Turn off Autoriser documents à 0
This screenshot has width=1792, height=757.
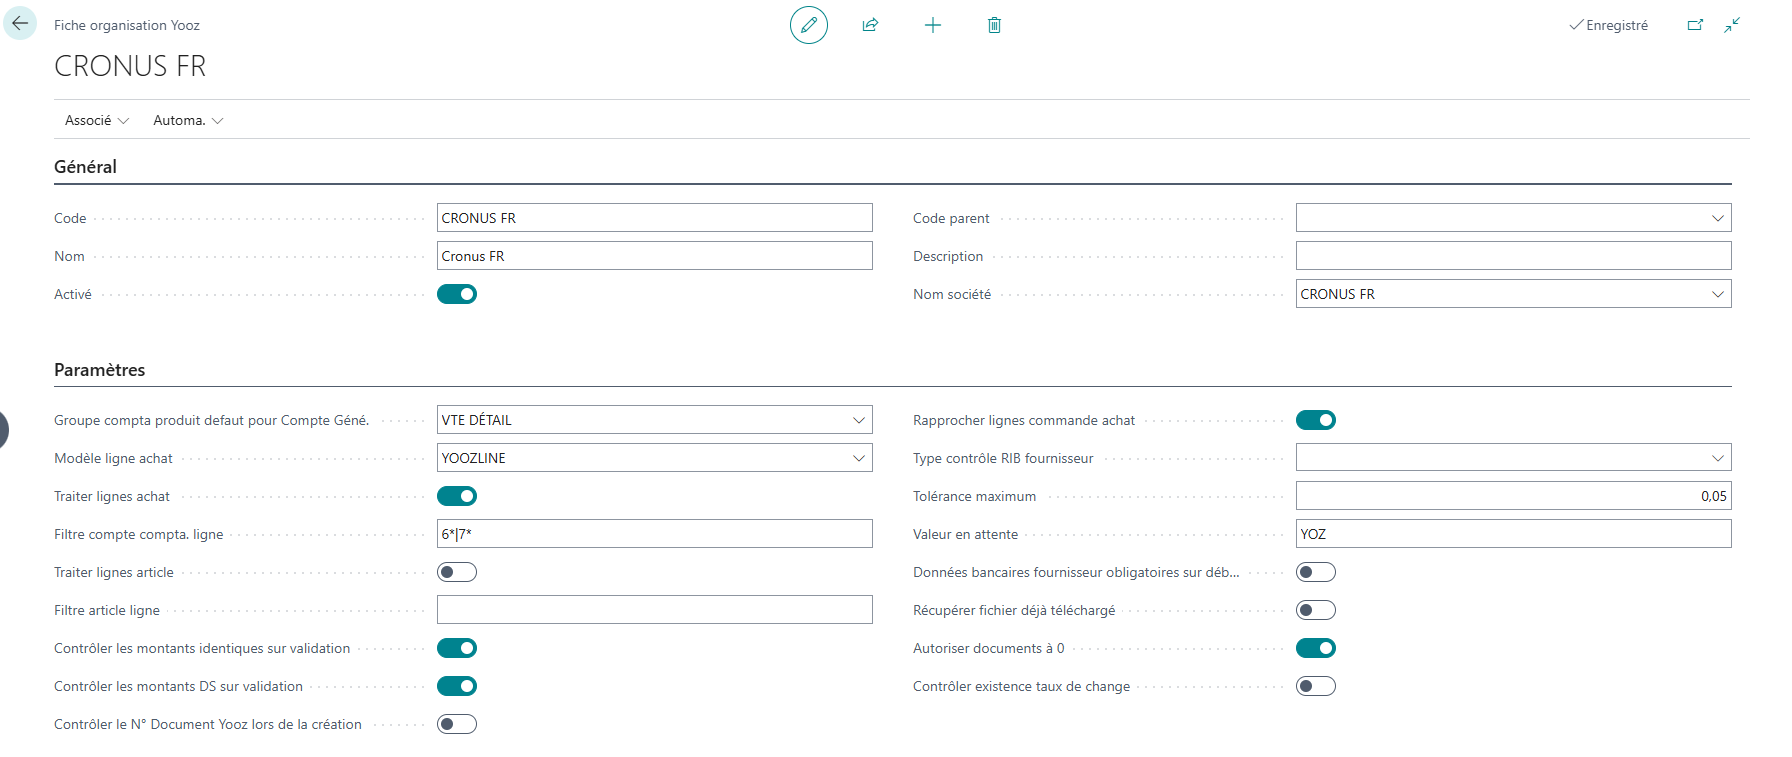coord(1315,648)
